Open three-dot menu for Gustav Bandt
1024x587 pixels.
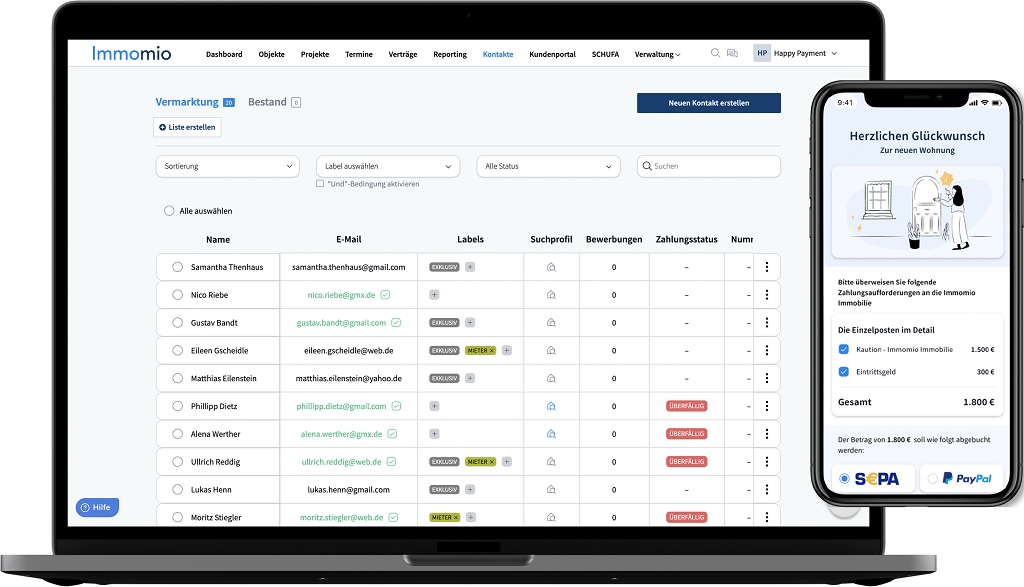tap(767, 323)
